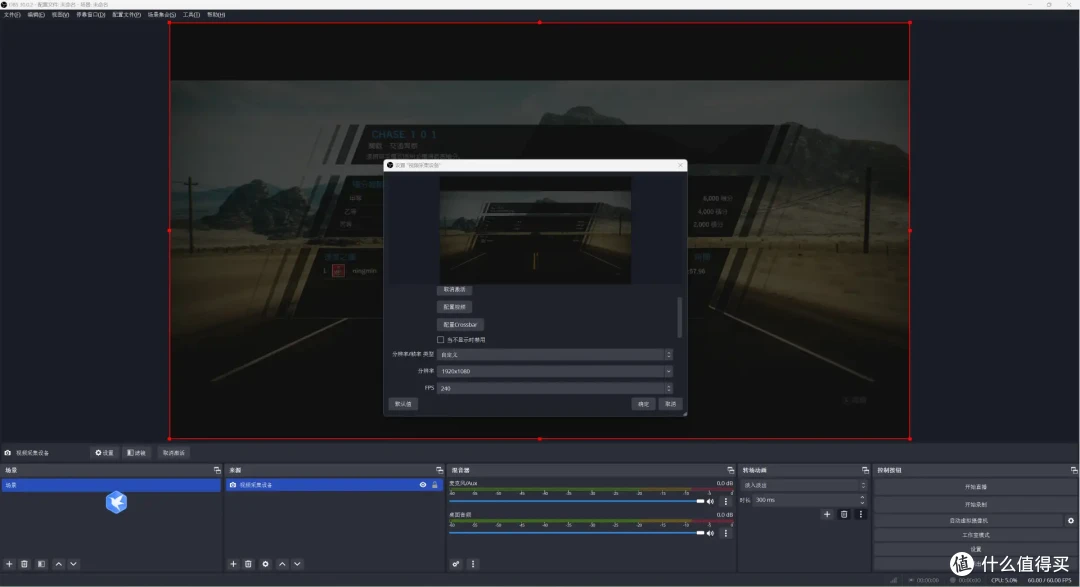Image resolution: width=1080 pixels, height=587 pixels.
Task: Click video preview thumbnail in dialog
Action: point(535,230)
